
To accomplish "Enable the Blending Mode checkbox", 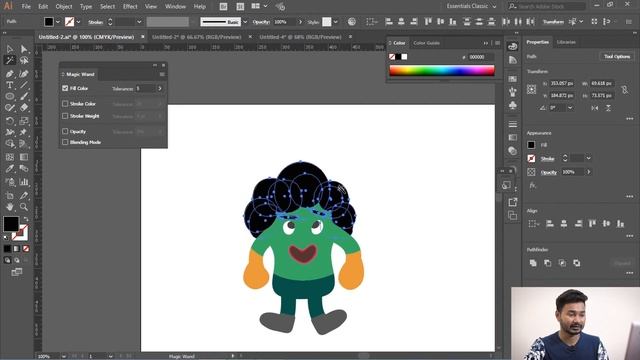I will (x=65, y=142).
